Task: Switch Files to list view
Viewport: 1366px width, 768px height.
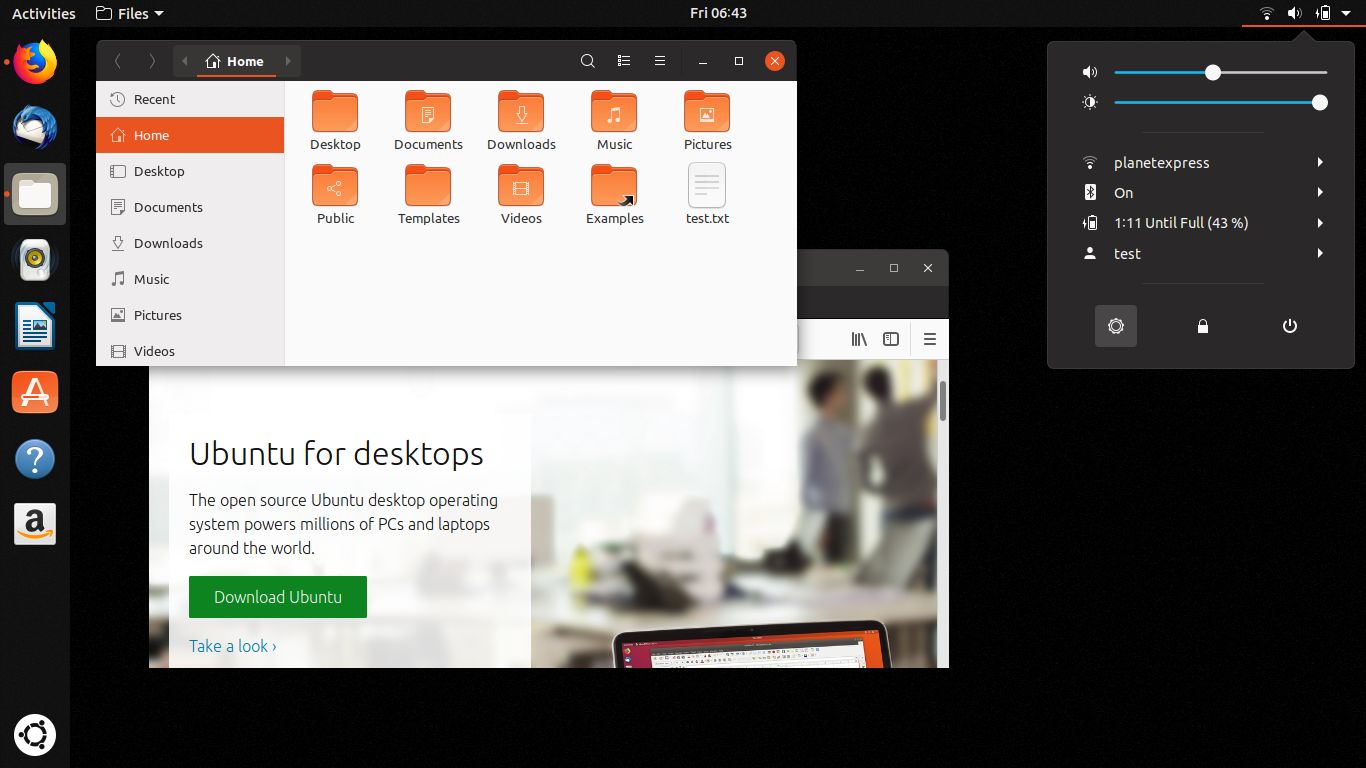Action: [623, 60]
